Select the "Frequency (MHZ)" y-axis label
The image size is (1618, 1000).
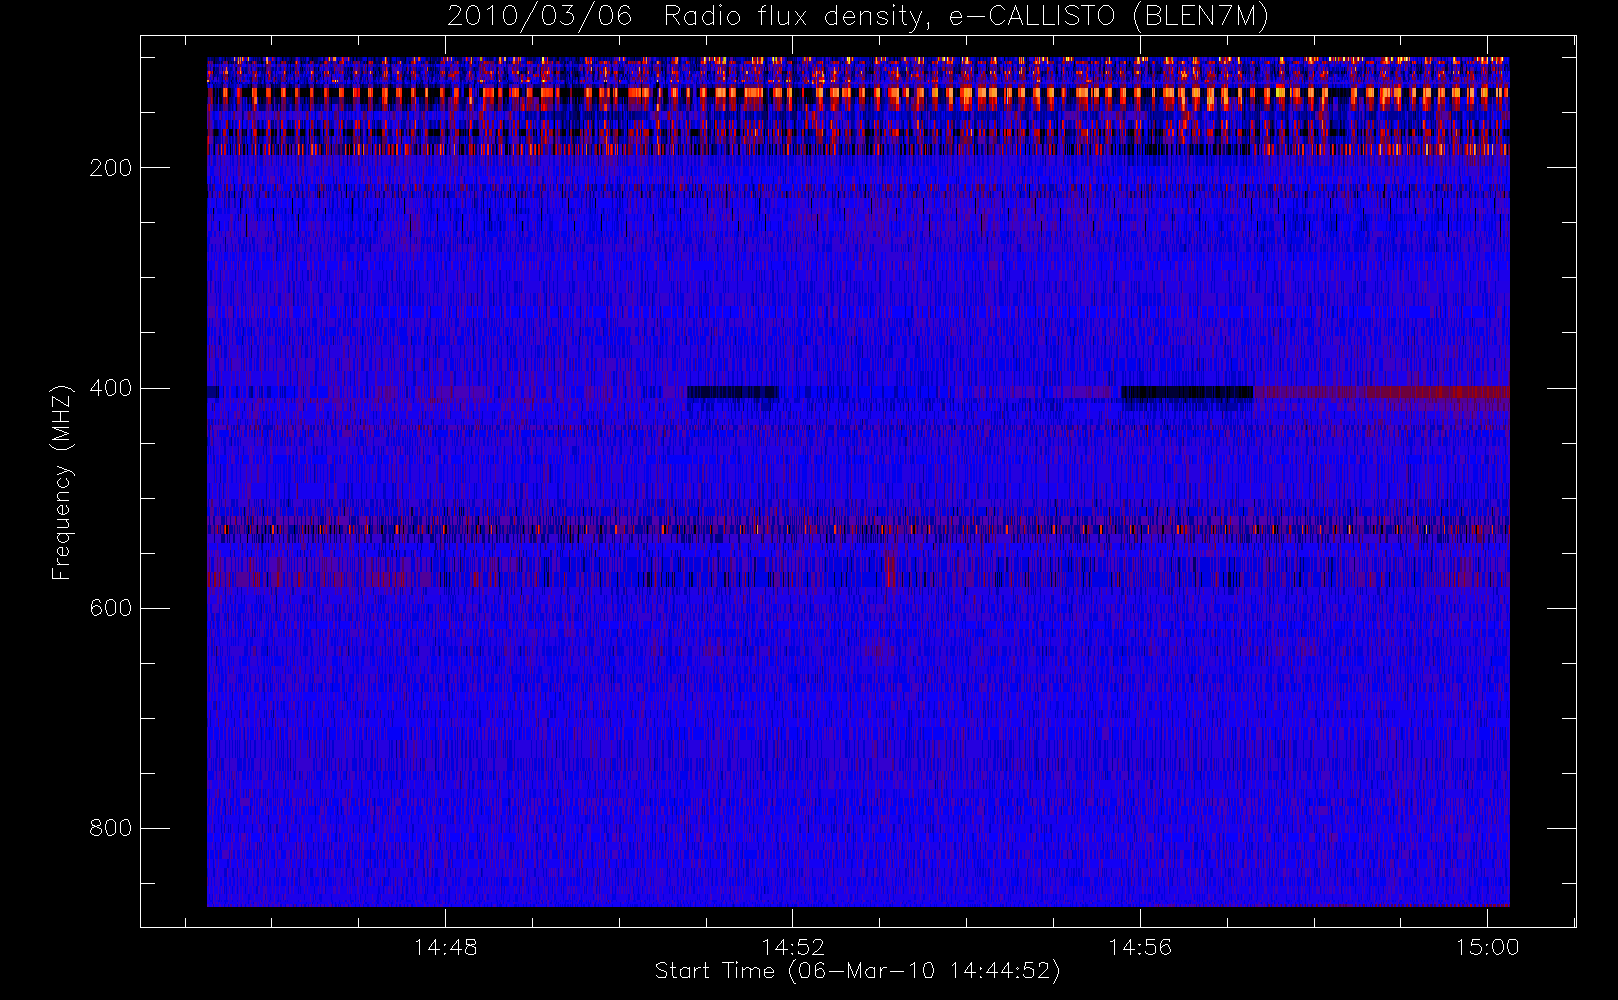point(62,482)
